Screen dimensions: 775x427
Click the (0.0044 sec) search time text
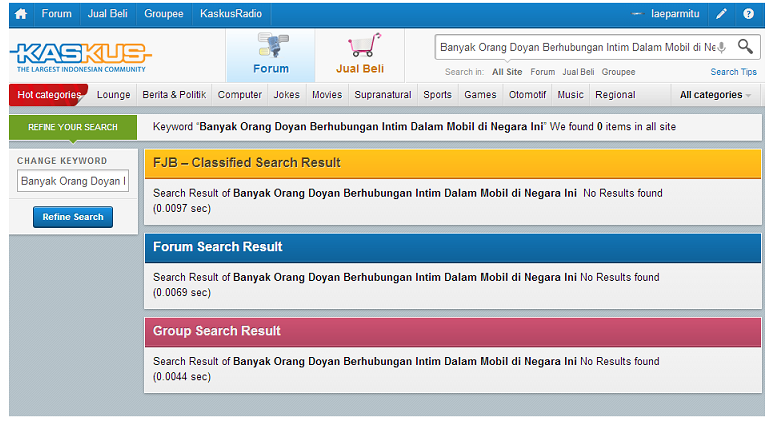coord(182,377)
